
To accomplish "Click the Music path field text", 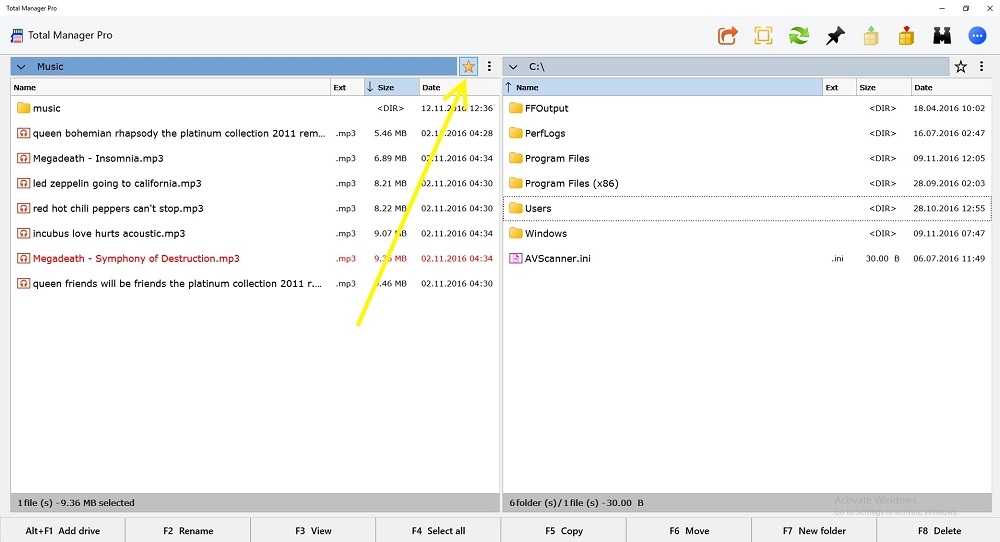I will pyautogui.click(x=50, y=66).
